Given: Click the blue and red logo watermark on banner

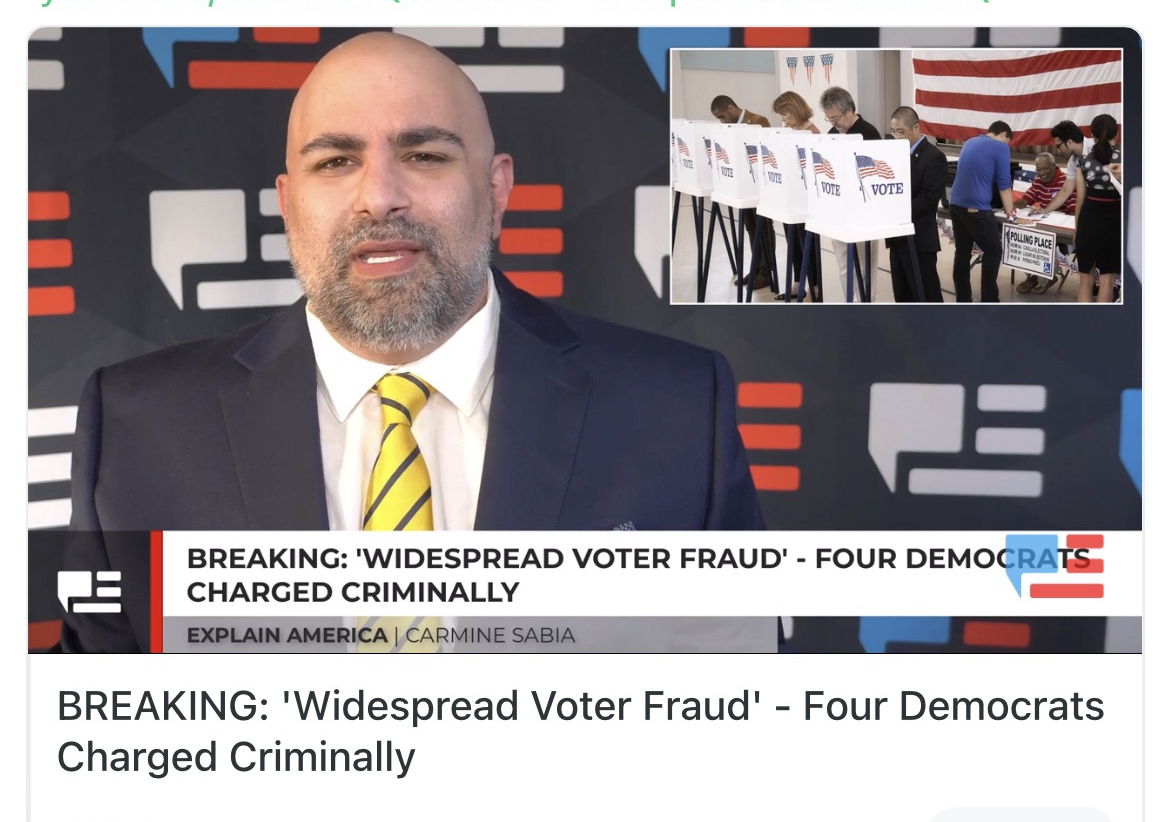Looking at the screenshot, I should [1054, 566].
